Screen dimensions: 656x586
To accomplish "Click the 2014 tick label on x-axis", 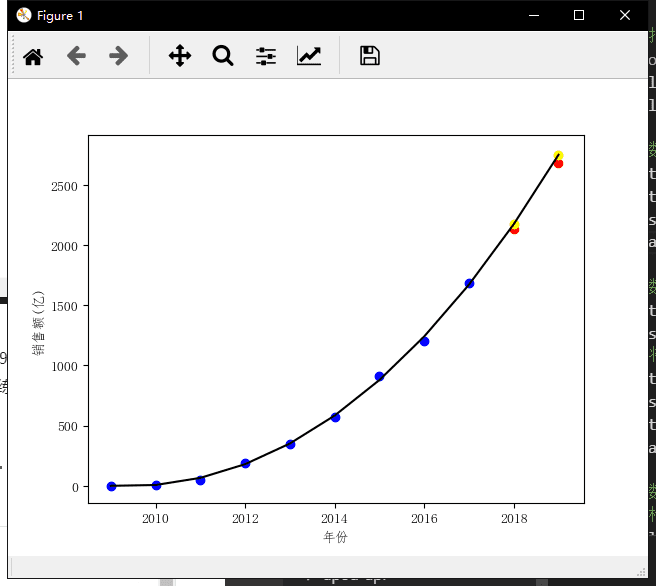I will click(334, 518).
